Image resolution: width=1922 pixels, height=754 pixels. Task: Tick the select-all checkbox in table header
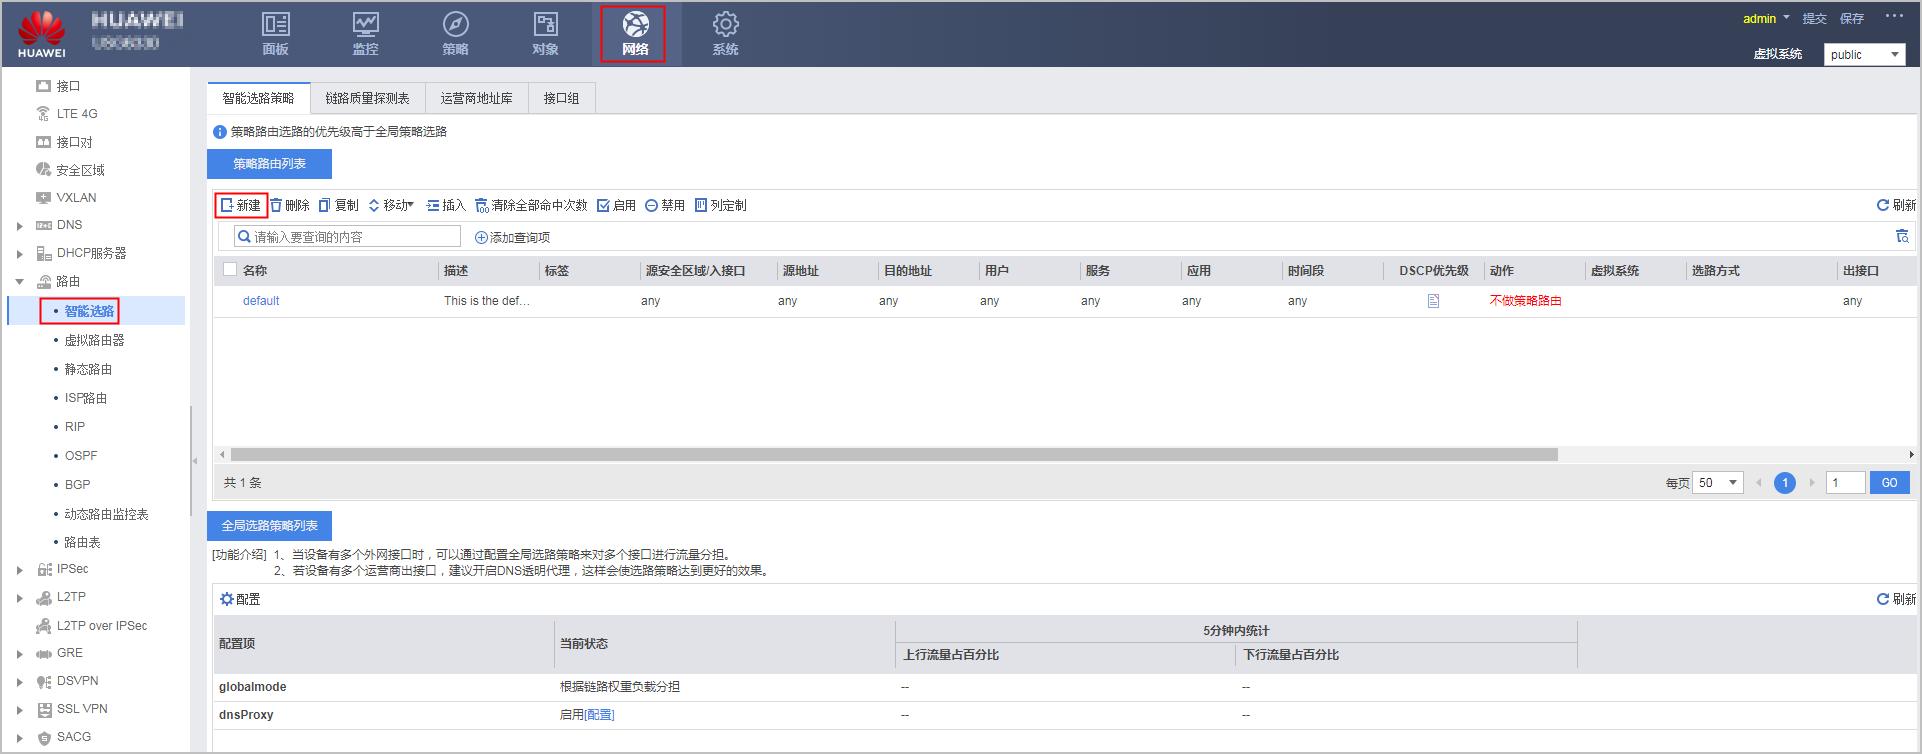pyautogui.click(x=230, y=270)
